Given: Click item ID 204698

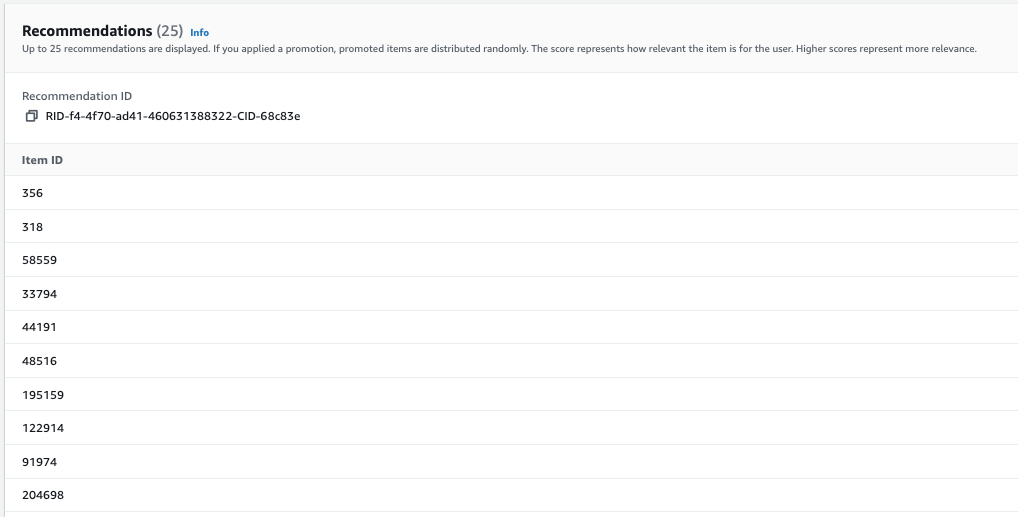Looking at the screenshot, I should pos(42,495).
